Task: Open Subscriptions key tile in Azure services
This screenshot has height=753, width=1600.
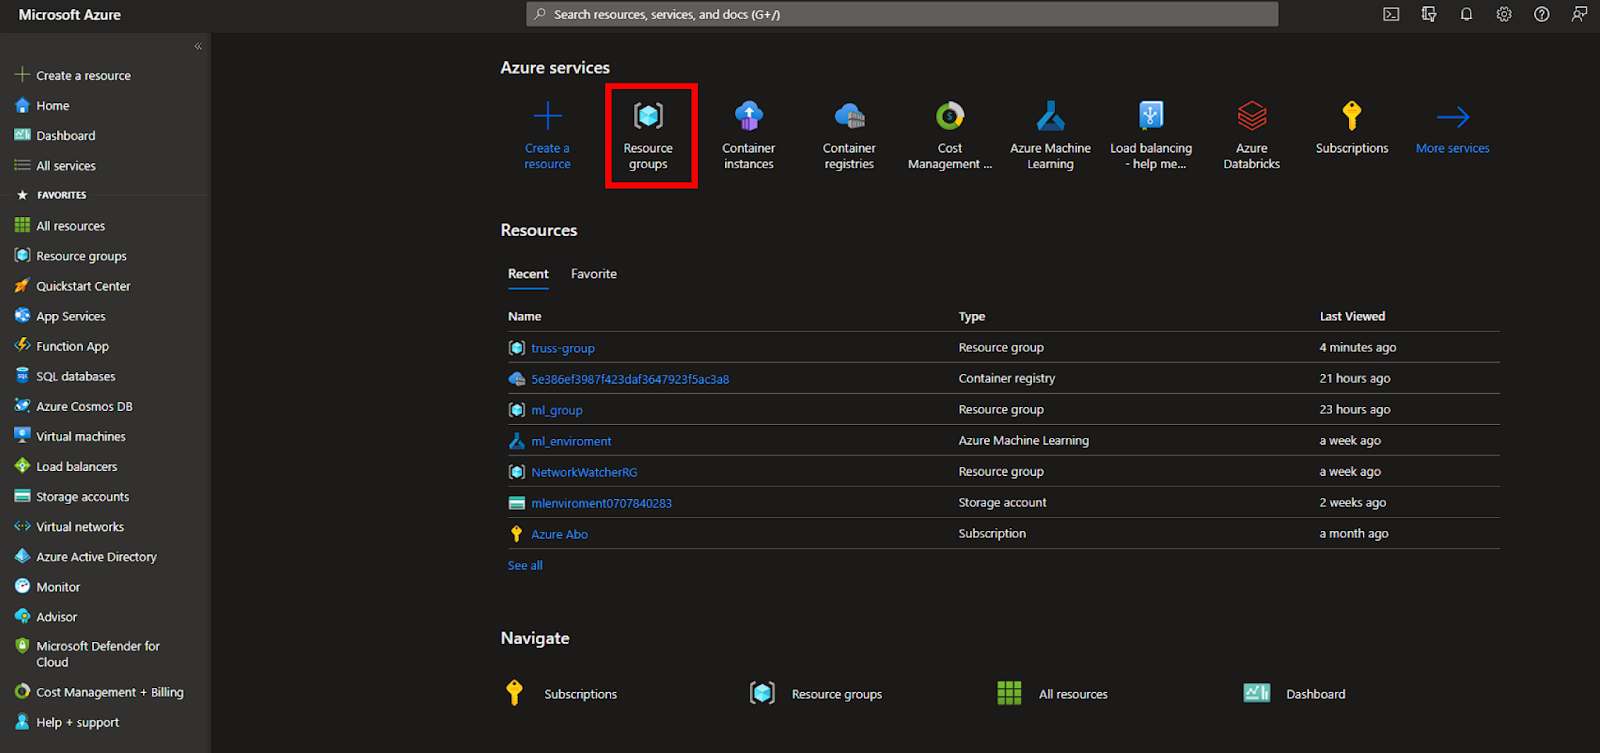Action: [1352, 128]
